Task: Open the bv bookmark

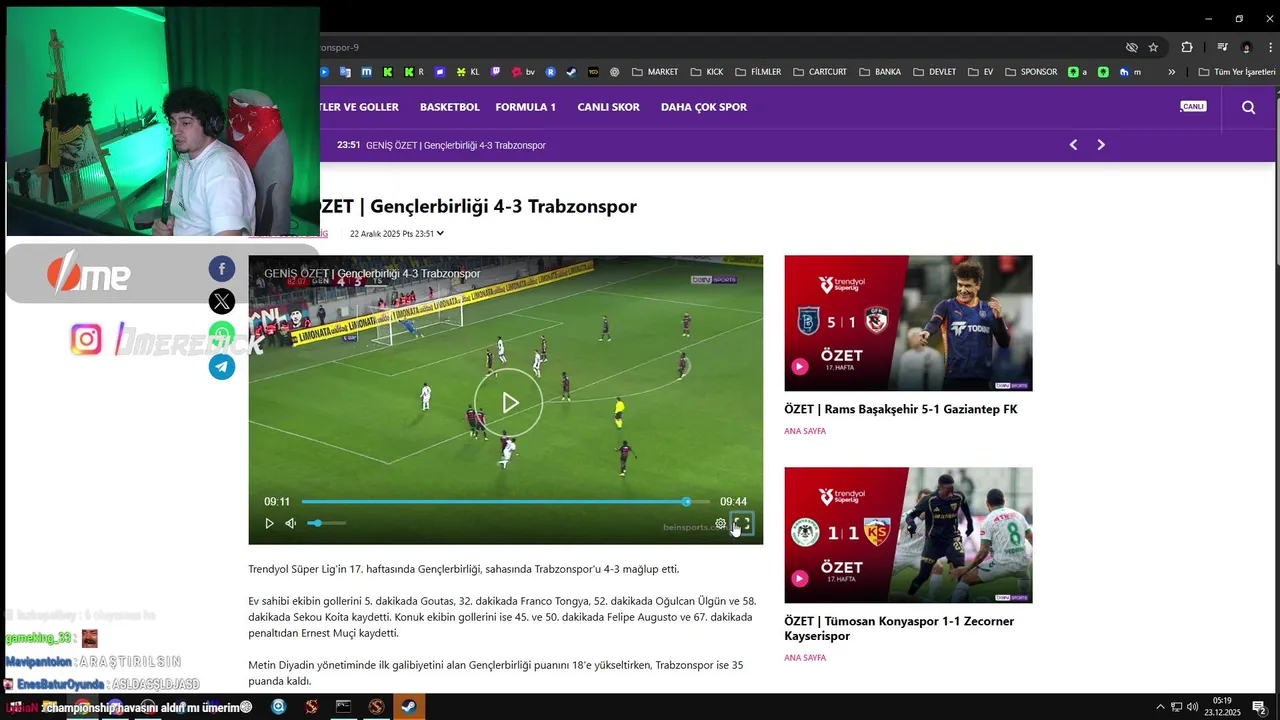Action: tap(523, 72)
